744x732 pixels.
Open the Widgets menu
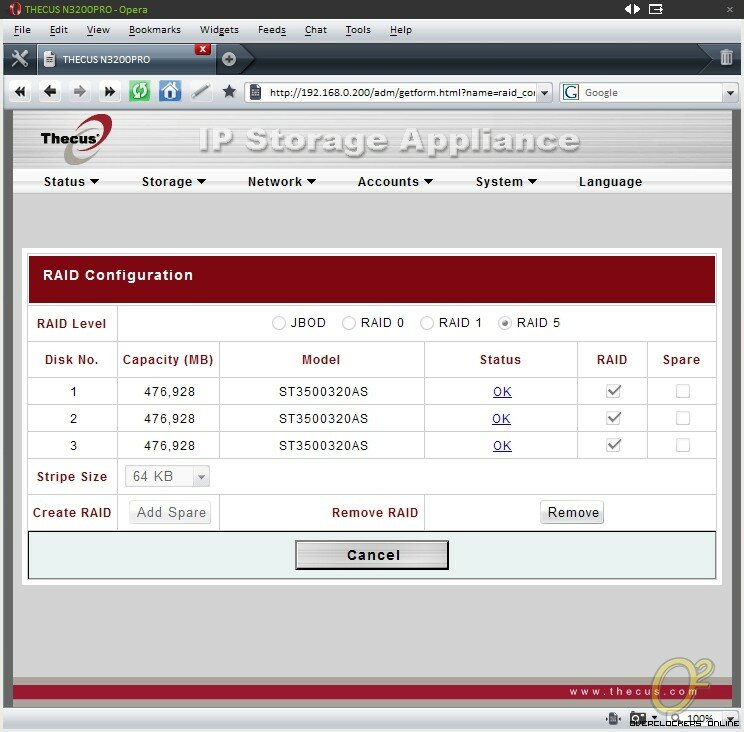point(219,30)
